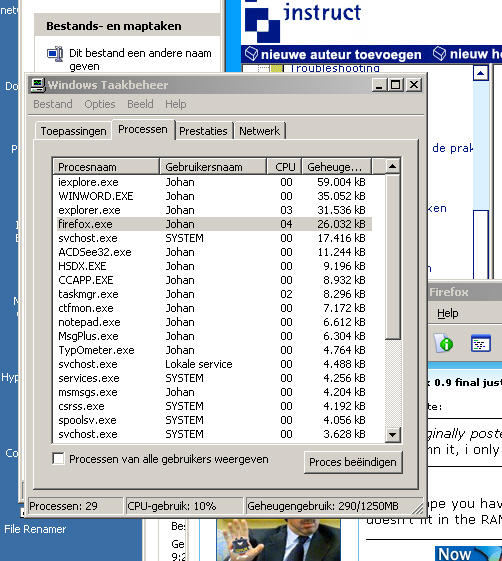
Task: Select the WINWORD.EXE process row
Action: [x=213, y=196]
